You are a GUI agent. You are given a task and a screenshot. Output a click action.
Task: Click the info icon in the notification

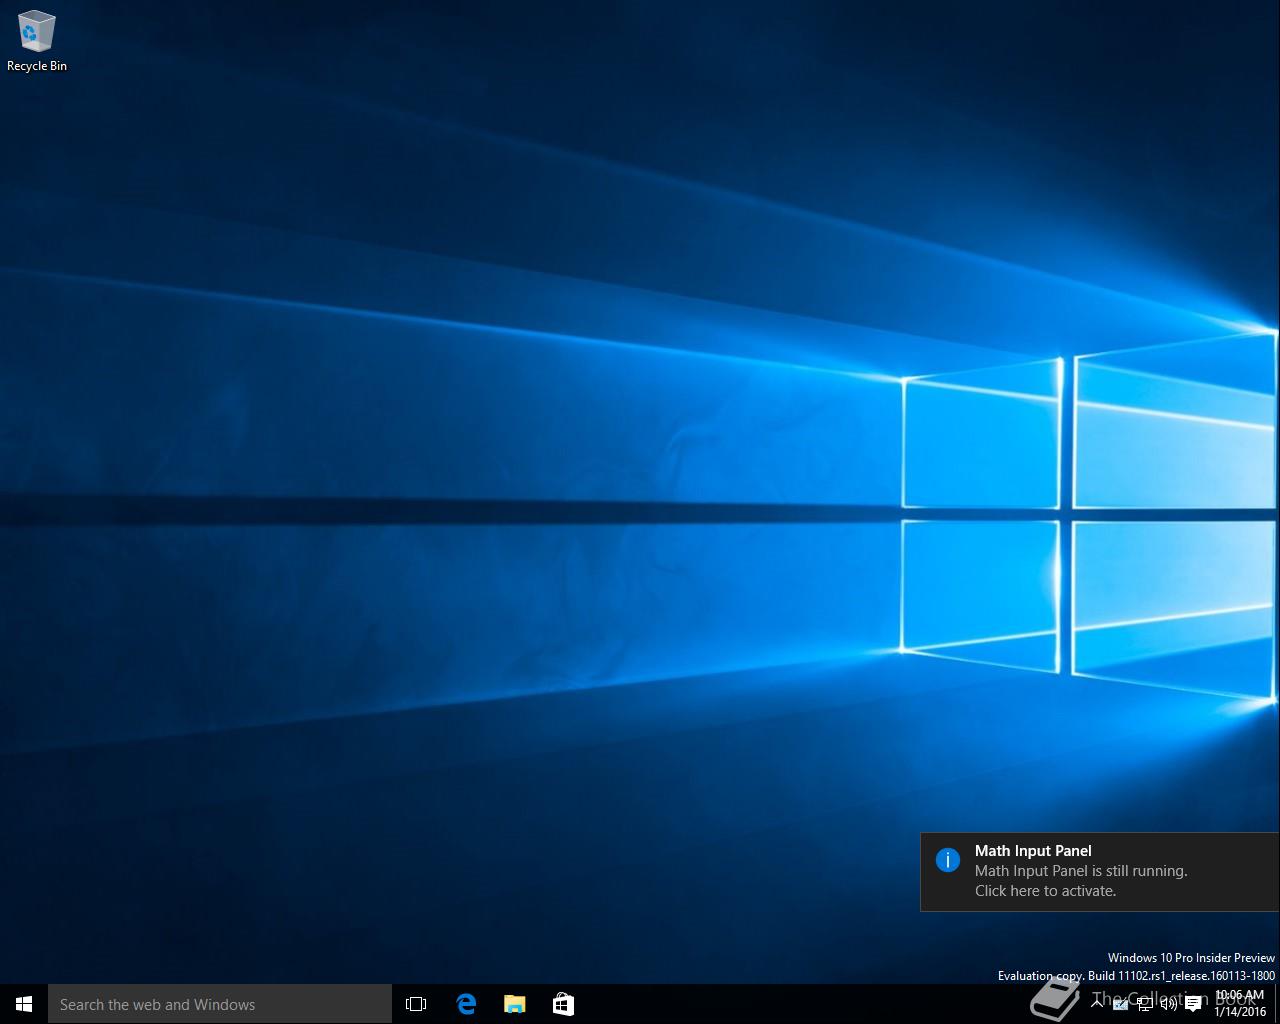coord(947,860)
